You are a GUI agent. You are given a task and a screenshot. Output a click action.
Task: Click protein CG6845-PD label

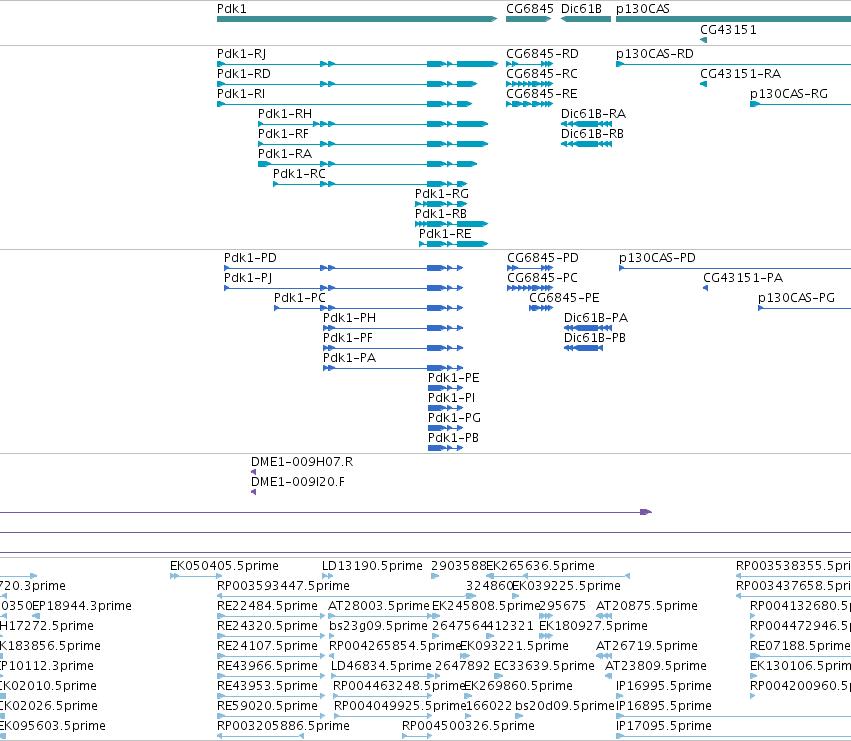point(543,258)
